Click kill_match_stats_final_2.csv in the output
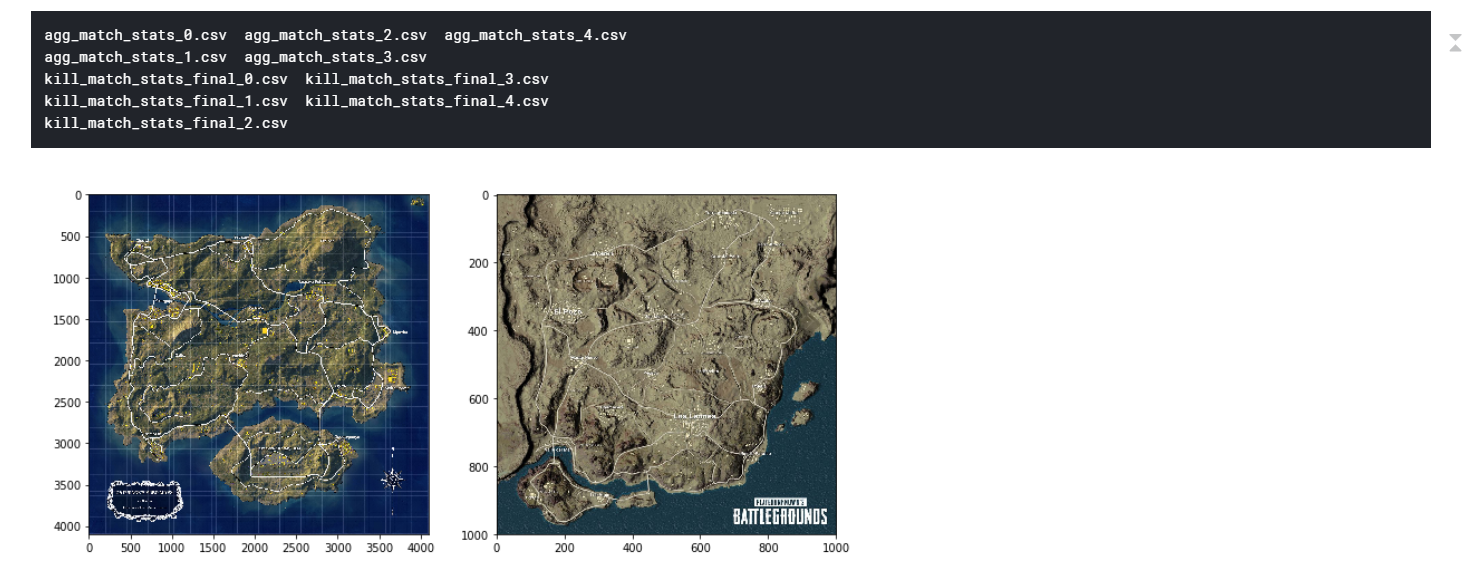This screenshot has width=1482, height=582. point(166,123)
